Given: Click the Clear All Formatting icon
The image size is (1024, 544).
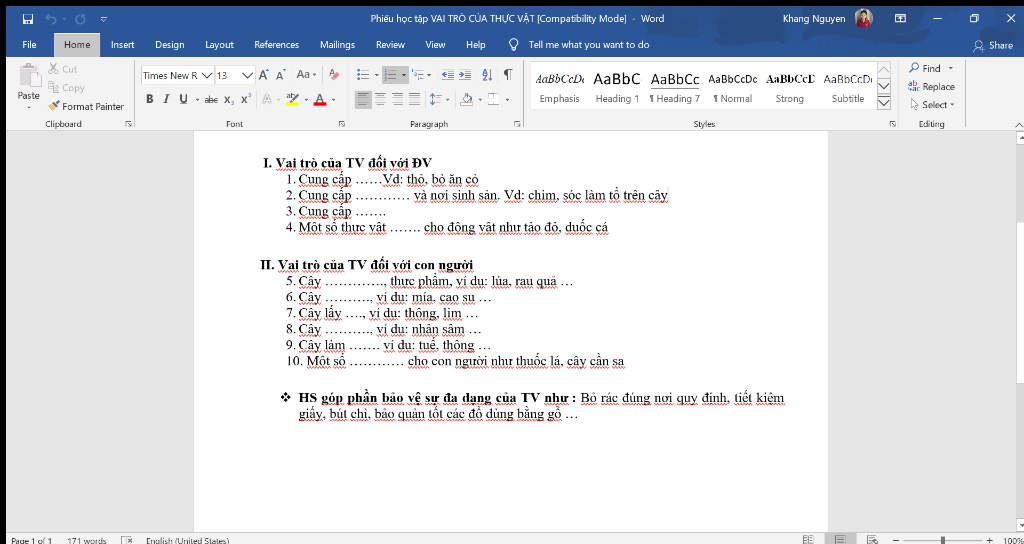Looking at the screenshot, I should (x=334, y=75).
